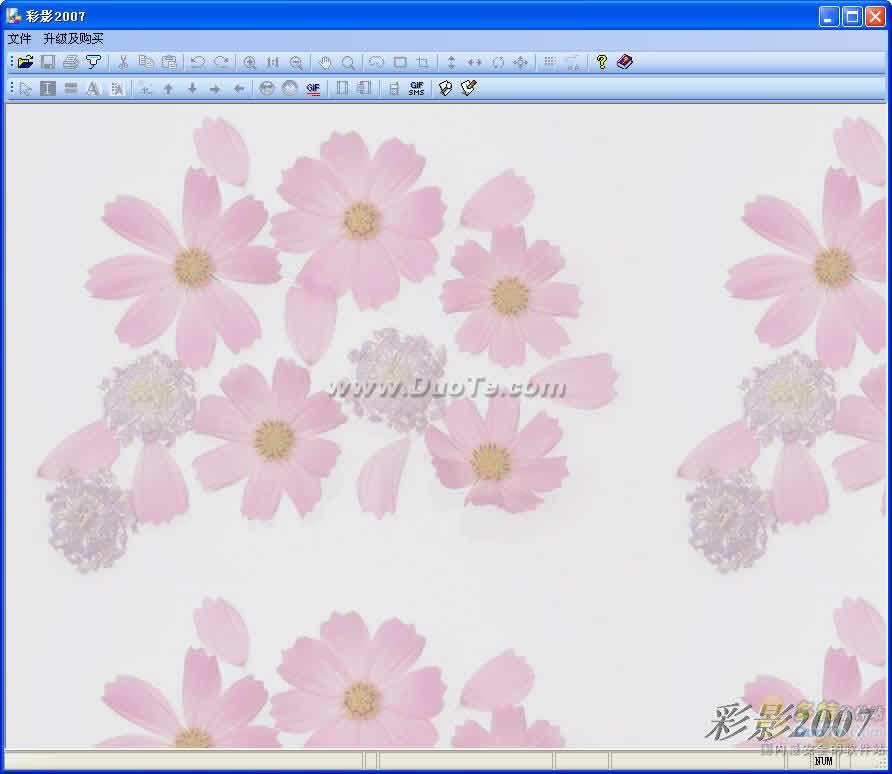Click the flip vertical arrows icon
The width and height of the screenshot is (892, 774).
coord(451,62)
